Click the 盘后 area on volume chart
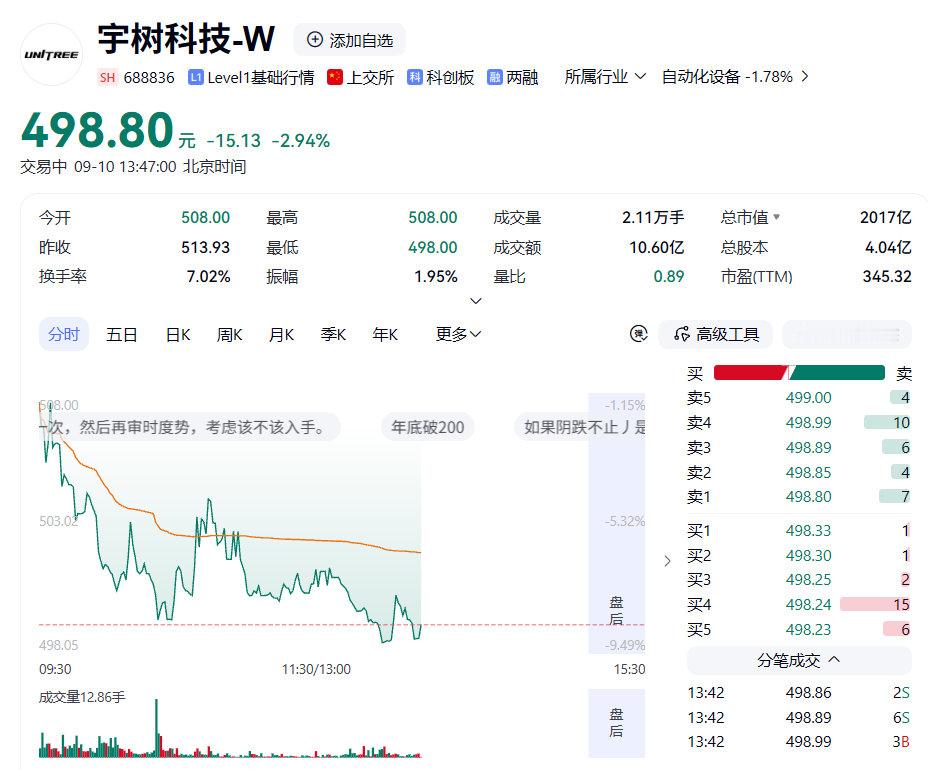This screenshot has height=770, width=928. tap(616, 722)
